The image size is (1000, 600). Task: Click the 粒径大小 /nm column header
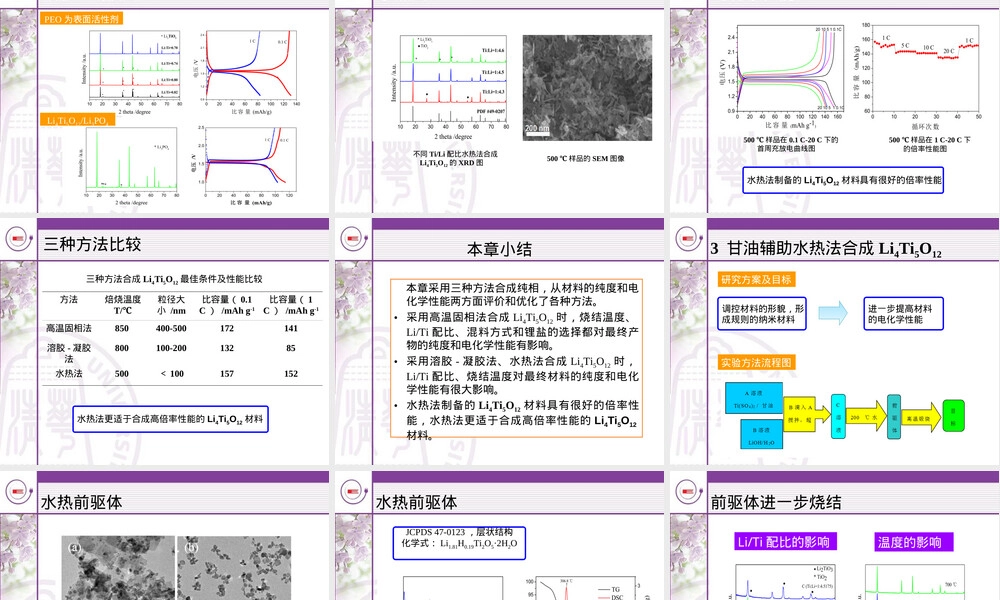click(x=171, y=305)
